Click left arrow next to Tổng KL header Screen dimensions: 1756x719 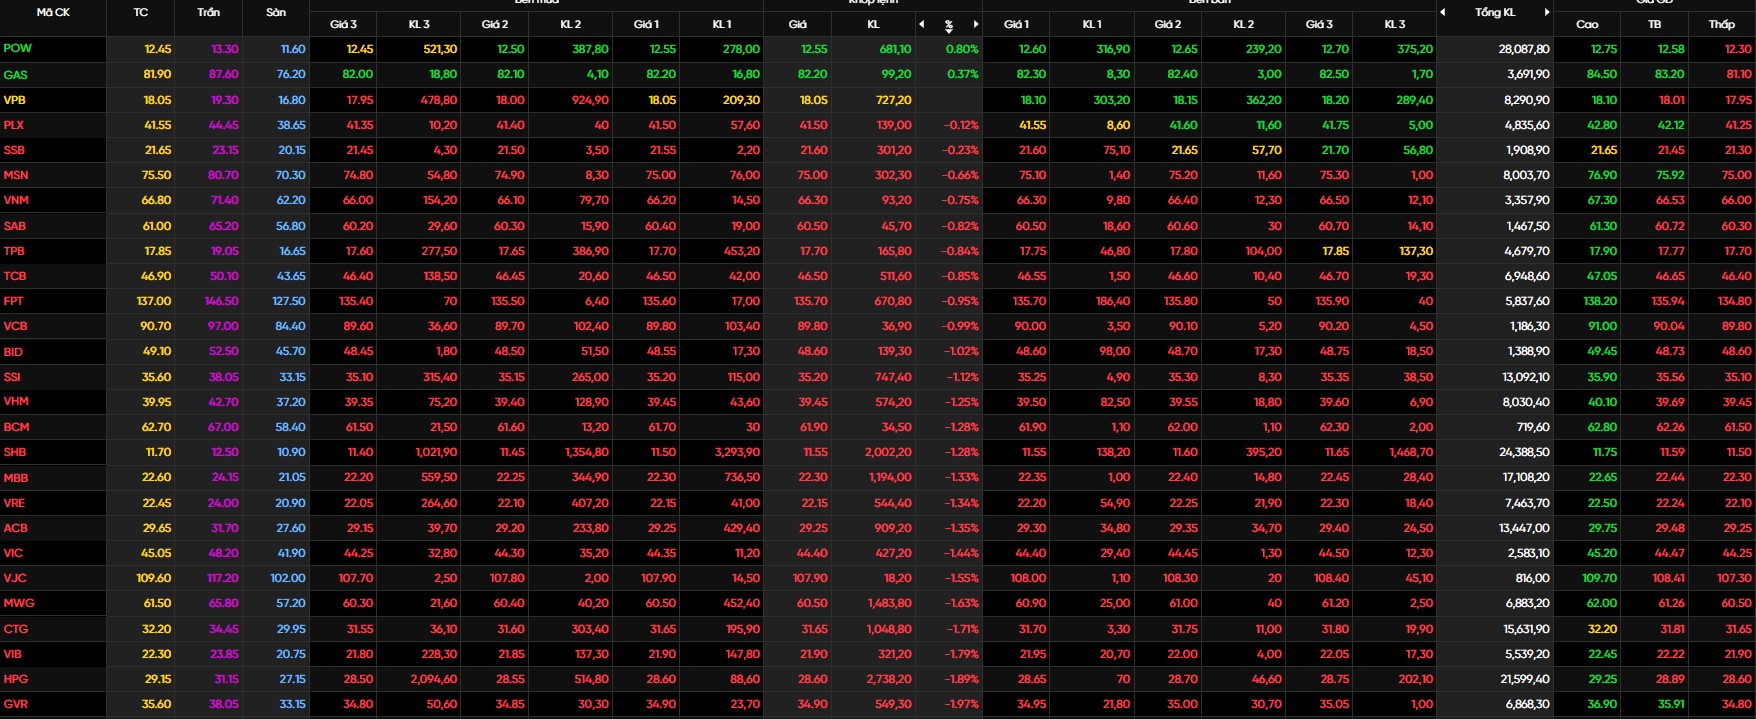(x=1443, y=12)
